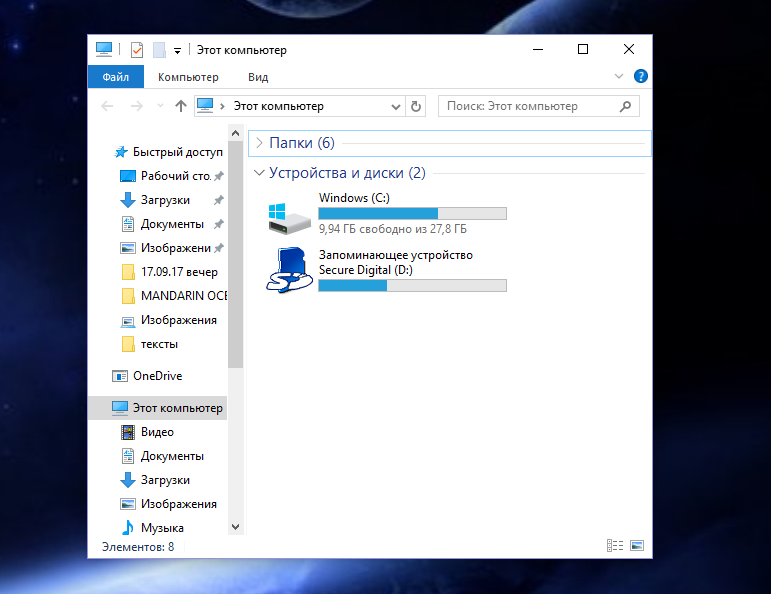Open the recent locations dropdown arrow
Screen dimensions: 771x594
(x=160, y=106)
